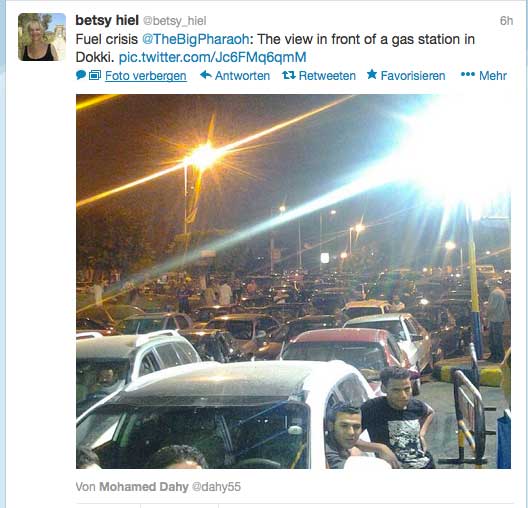Image resolution: width=528 pixels, height=508 pixels.
Task: Click the speech bubble conversation icon
Action: coord(81,75)
